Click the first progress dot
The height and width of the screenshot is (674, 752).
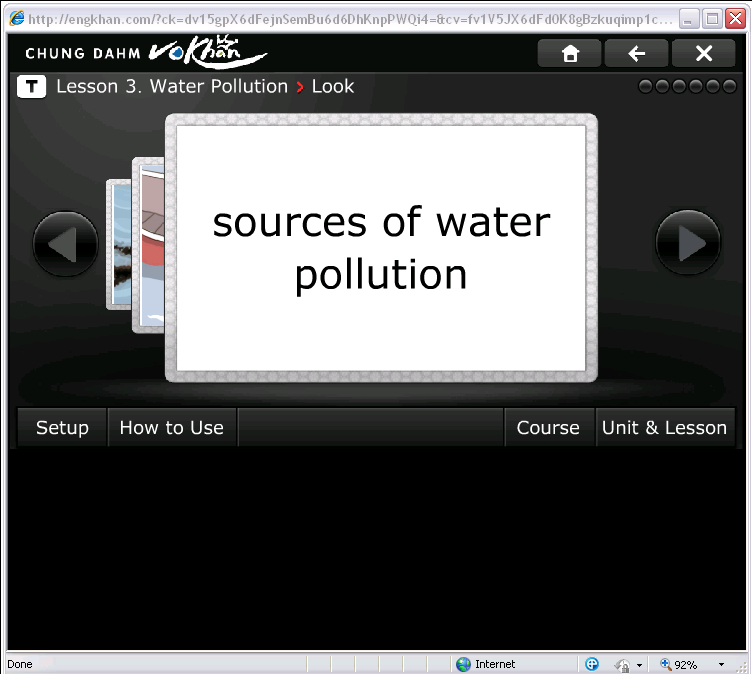646,87
